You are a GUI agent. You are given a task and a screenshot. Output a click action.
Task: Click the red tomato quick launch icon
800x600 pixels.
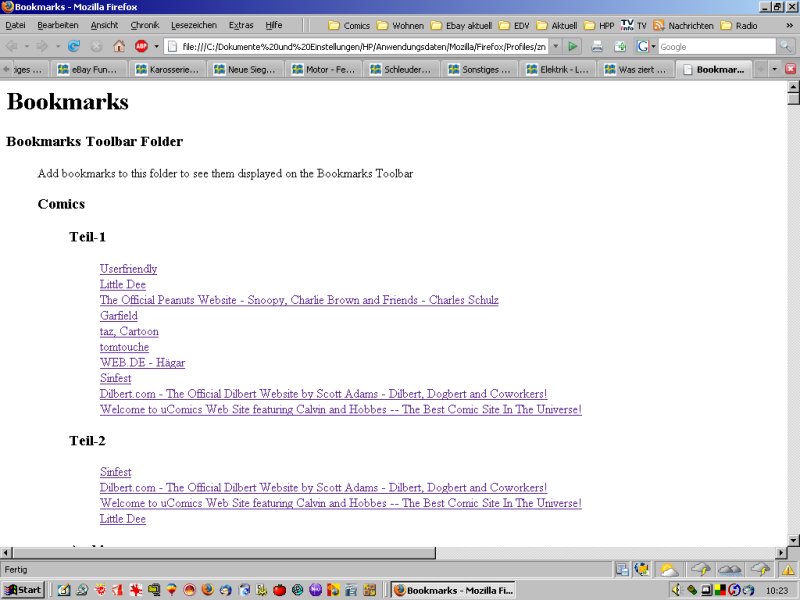pyautogui.click(x=279, y=590)
